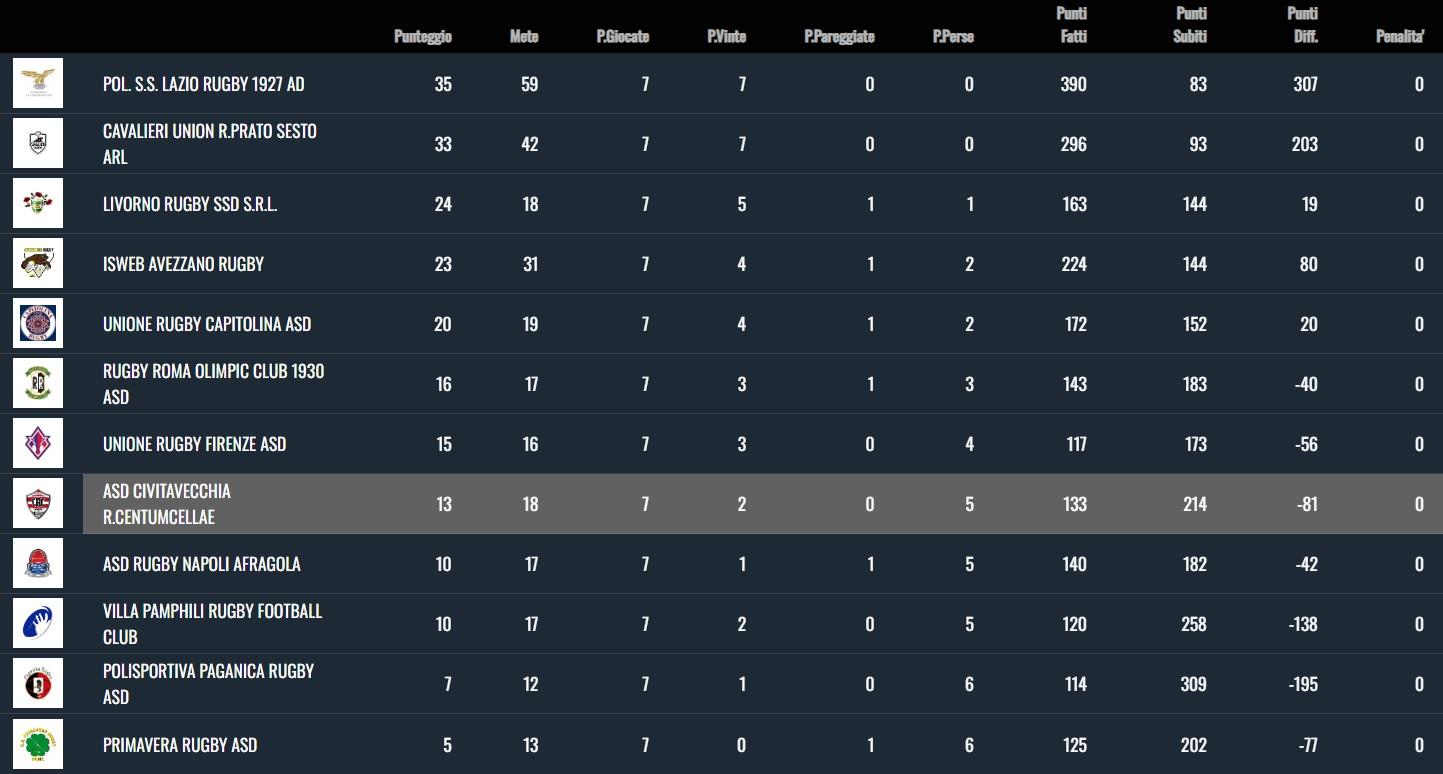The image size is (1443, 774).
Task: Click the Unione Rugby Capitolina round badge
Action: point(38,324)
